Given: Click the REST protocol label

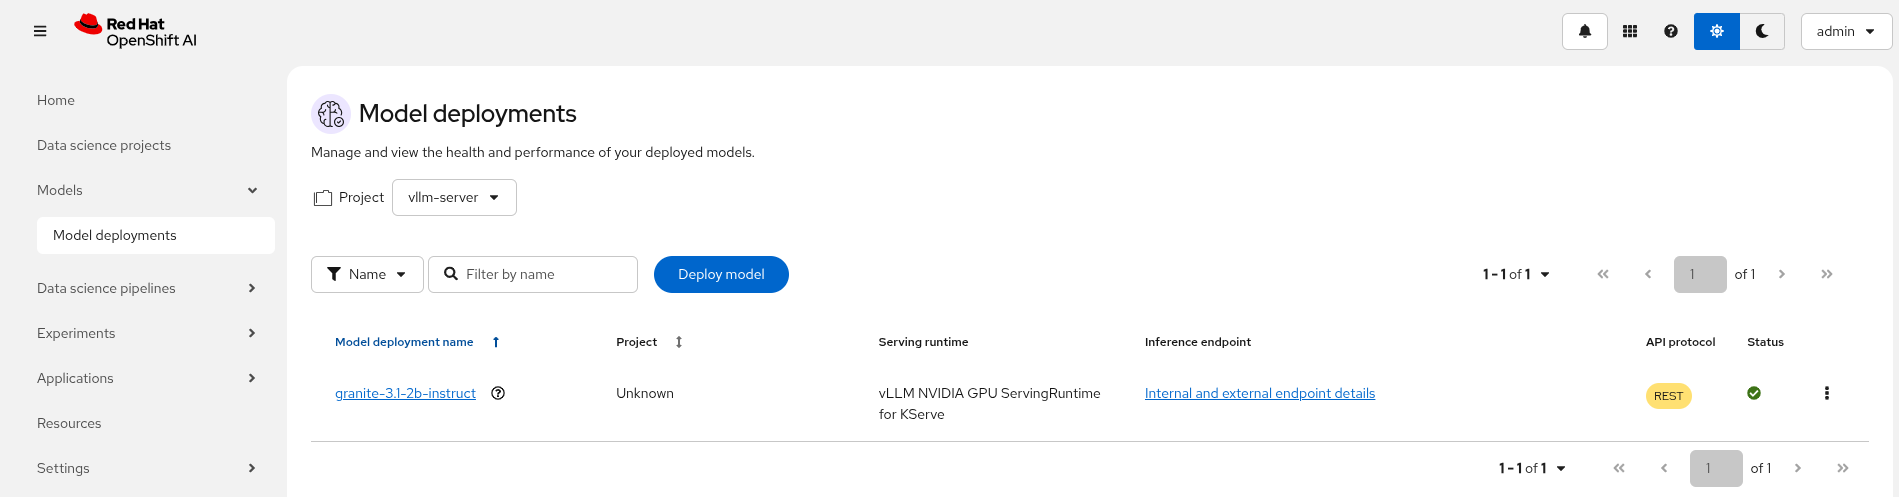Looking at the screenshot, I should point(1668,396).
